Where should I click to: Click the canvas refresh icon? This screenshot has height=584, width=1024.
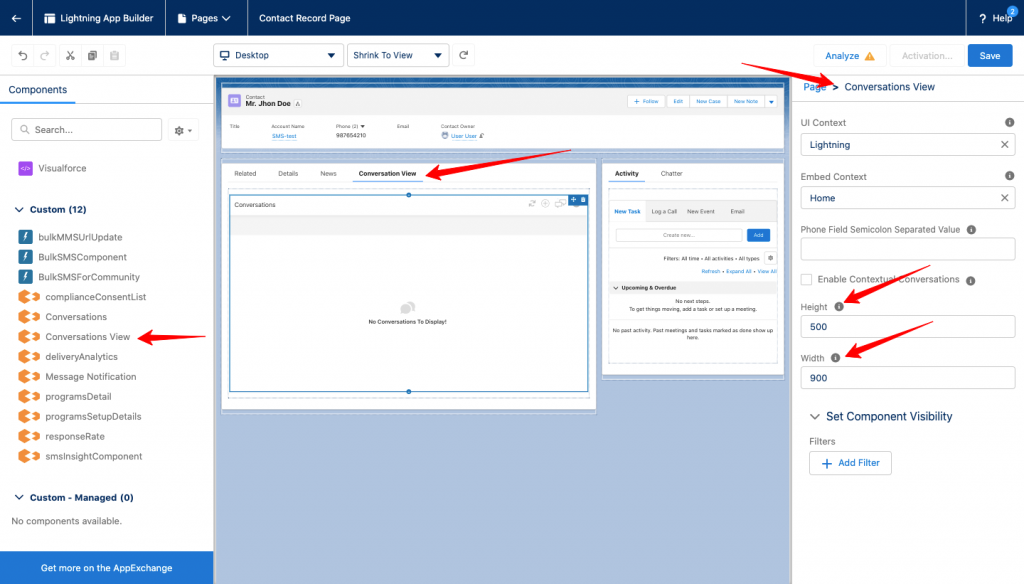pos(464,56)
